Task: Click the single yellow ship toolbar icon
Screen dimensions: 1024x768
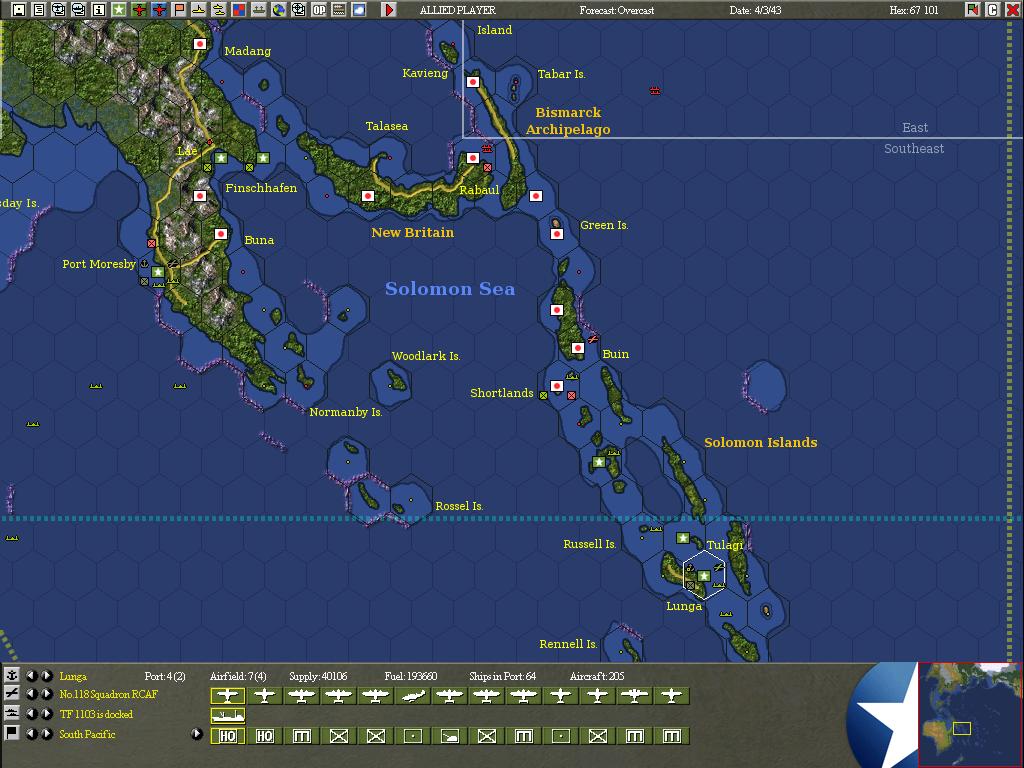Action: coord(199,10)
